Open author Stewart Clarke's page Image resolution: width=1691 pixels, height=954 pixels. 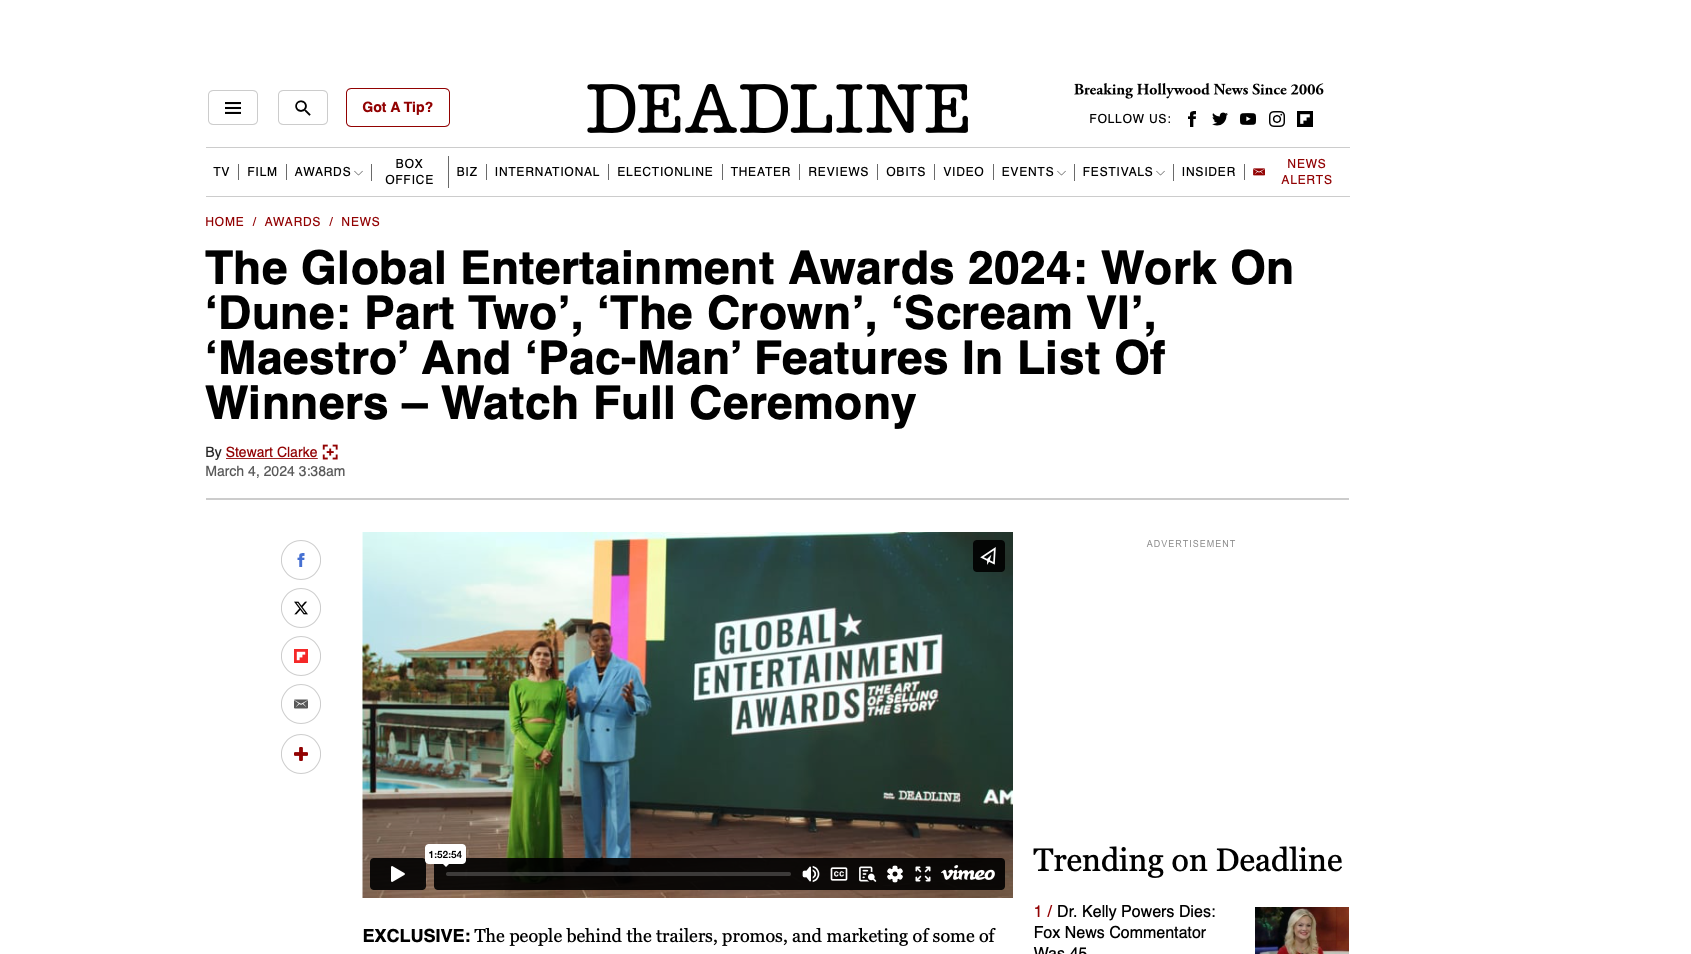pyautogui.click(x=271, y=452)
